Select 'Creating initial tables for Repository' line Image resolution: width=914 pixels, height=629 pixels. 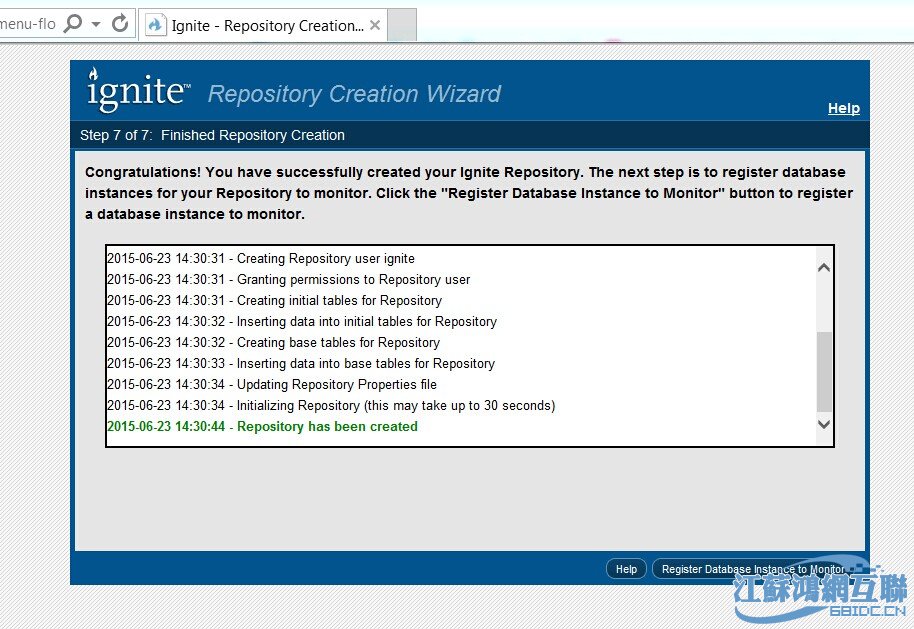pos(275,300)
